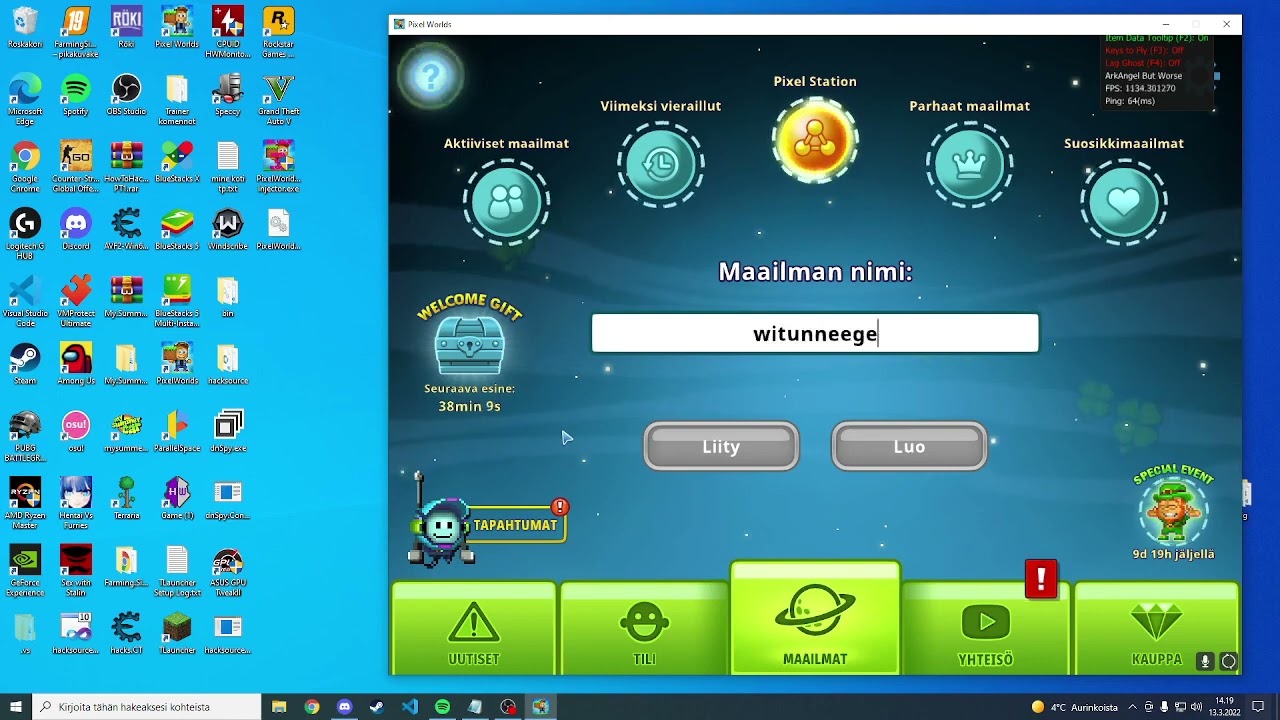Select the Pixel Station icon
This screenshot has width=1280, height=720.
pyautogui.click(x=815, y=139)
